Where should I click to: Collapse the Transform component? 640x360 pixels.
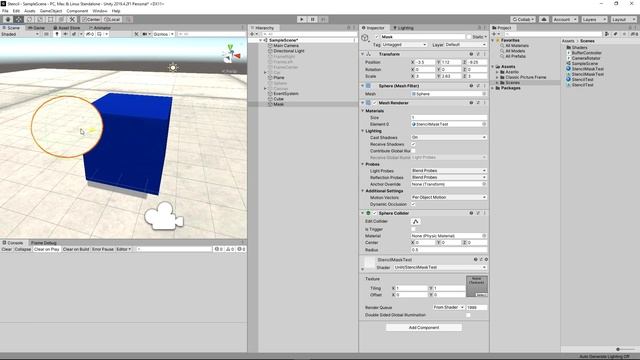pos(362,54)
